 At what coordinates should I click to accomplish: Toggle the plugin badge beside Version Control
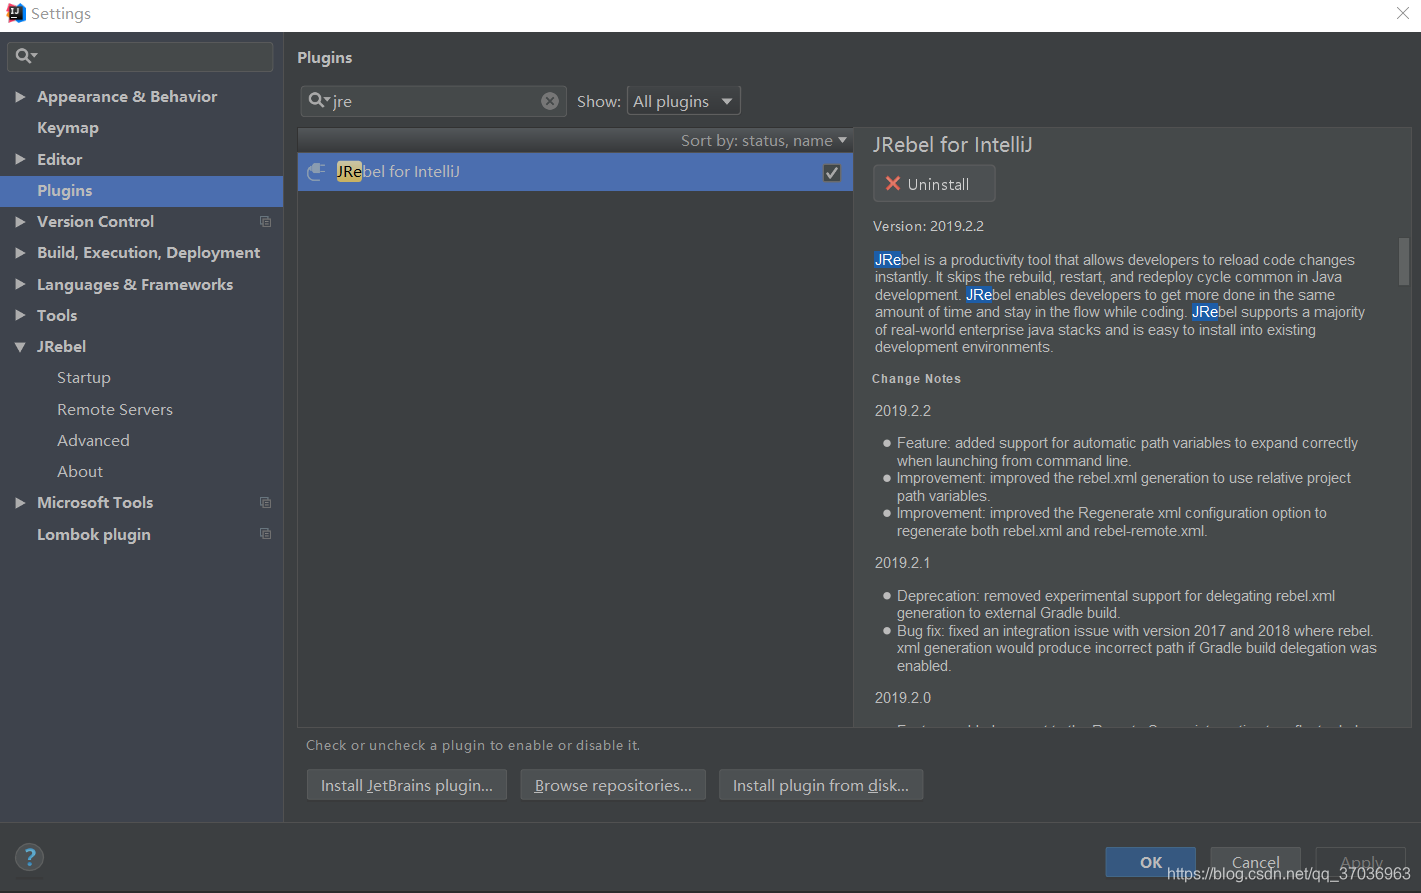coord(265,221)
